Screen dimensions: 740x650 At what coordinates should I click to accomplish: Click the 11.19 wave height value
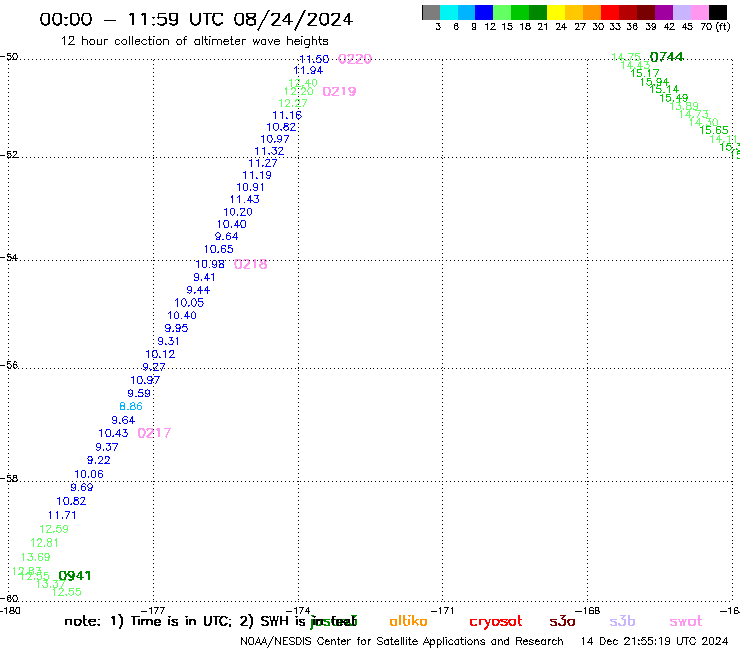click(x=257, y=175)
